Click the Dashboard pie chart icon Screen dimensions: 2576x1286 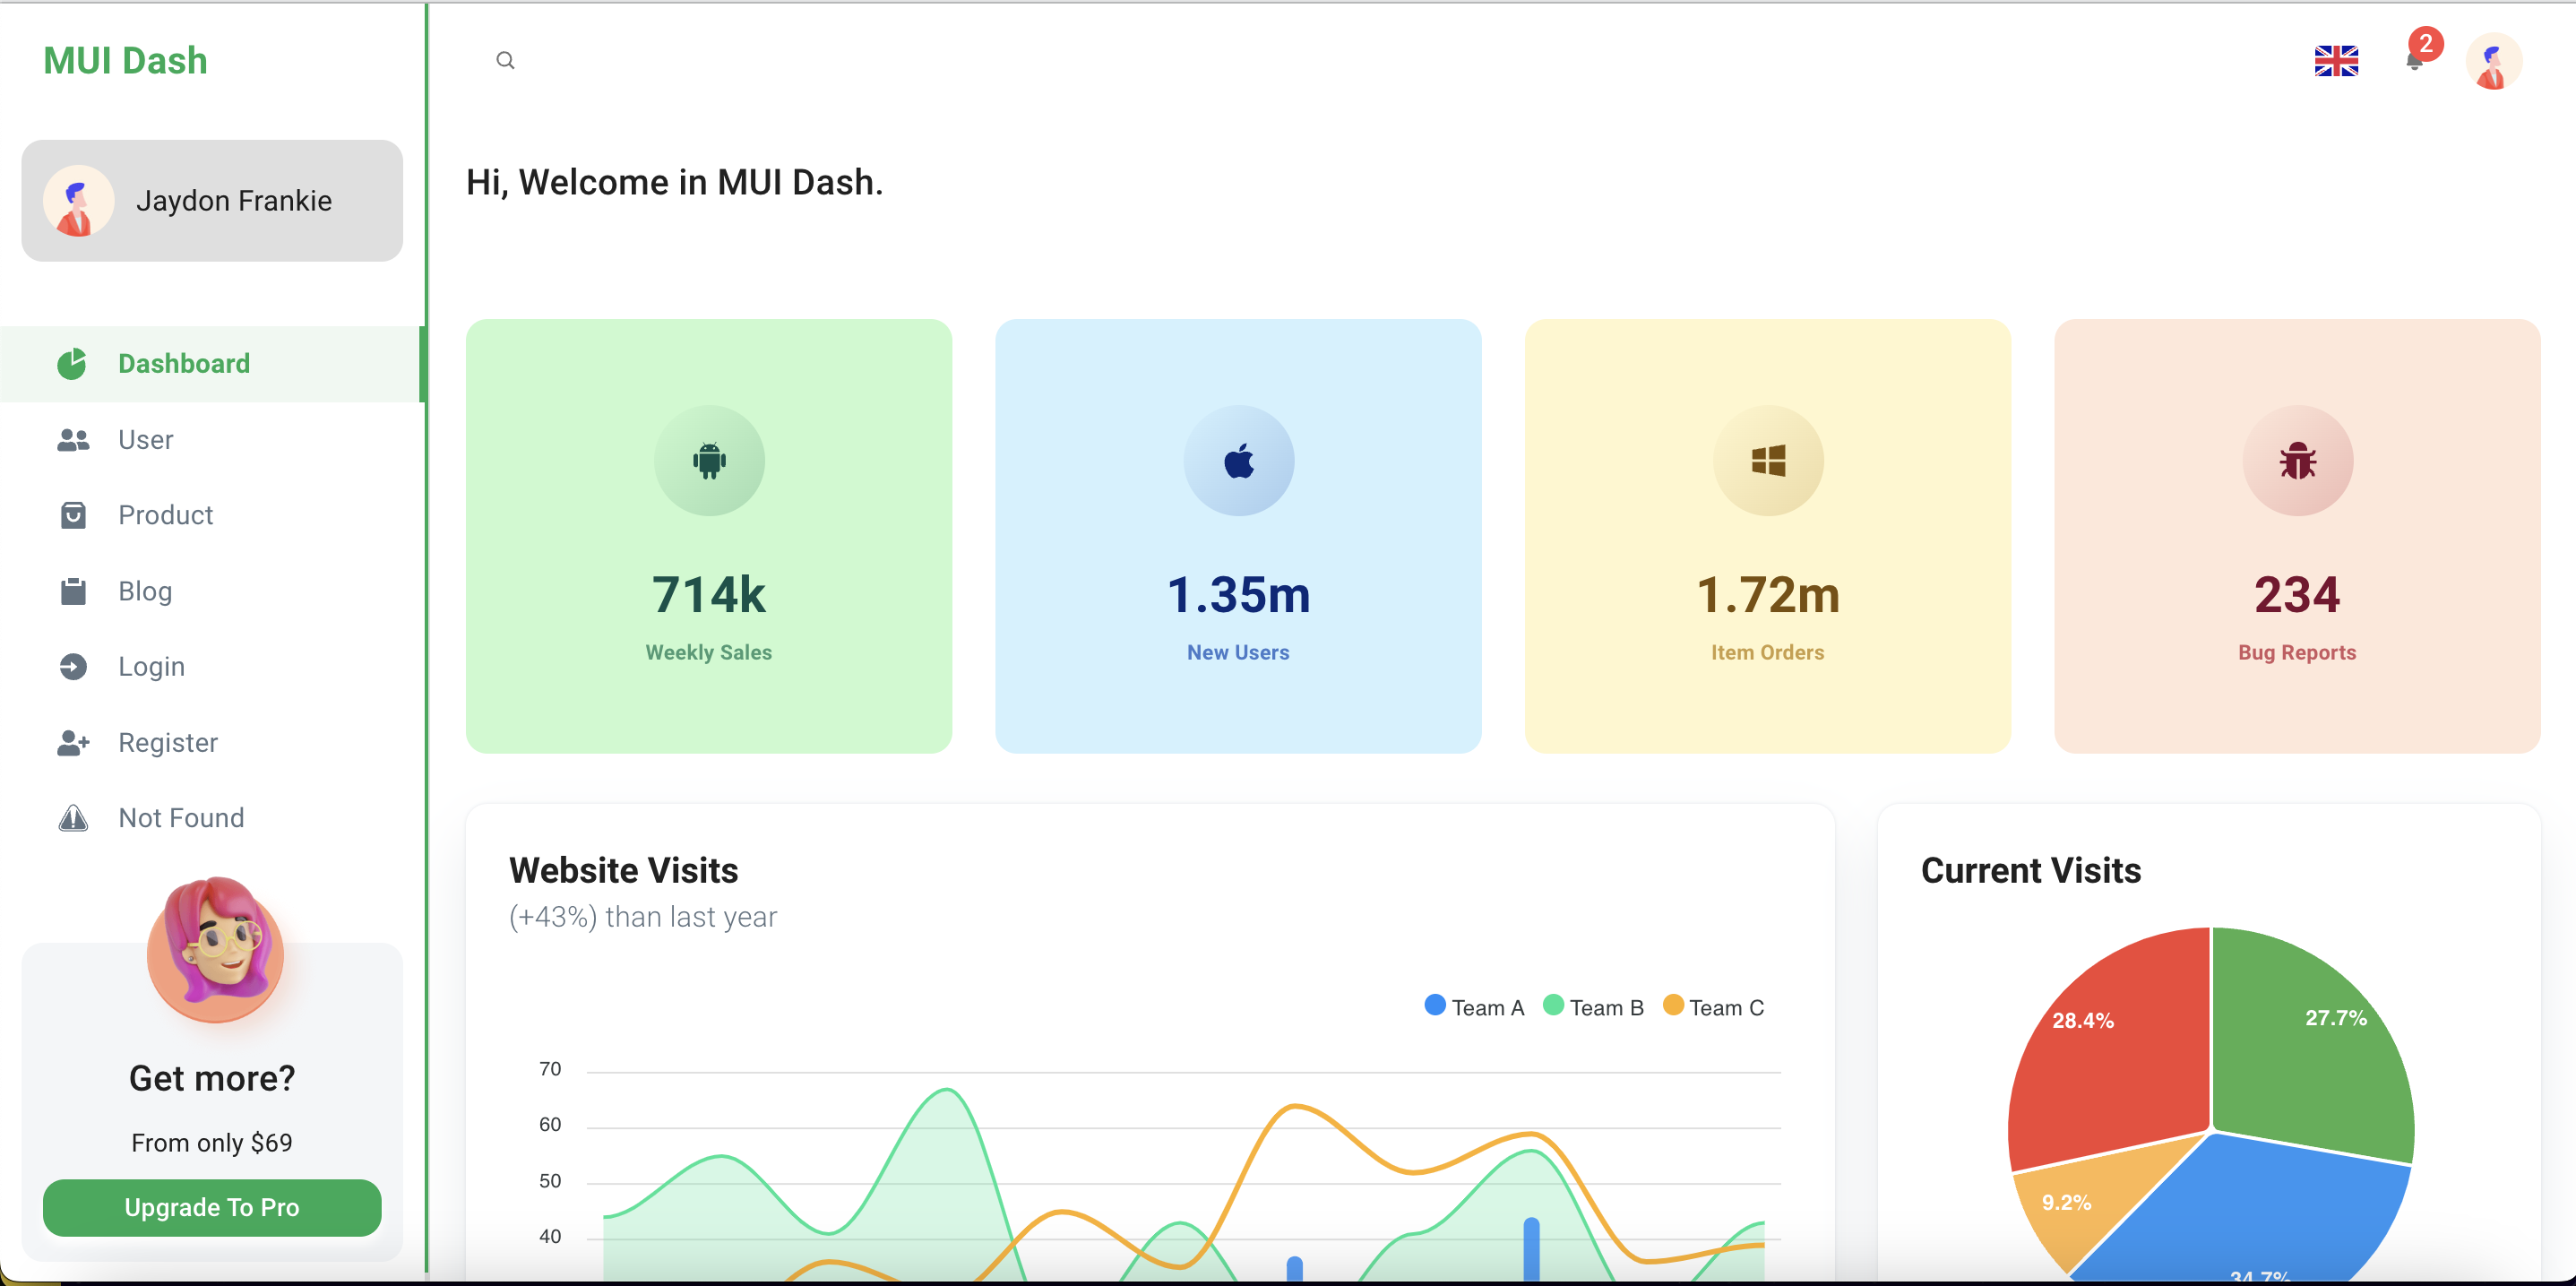[72, 364]
